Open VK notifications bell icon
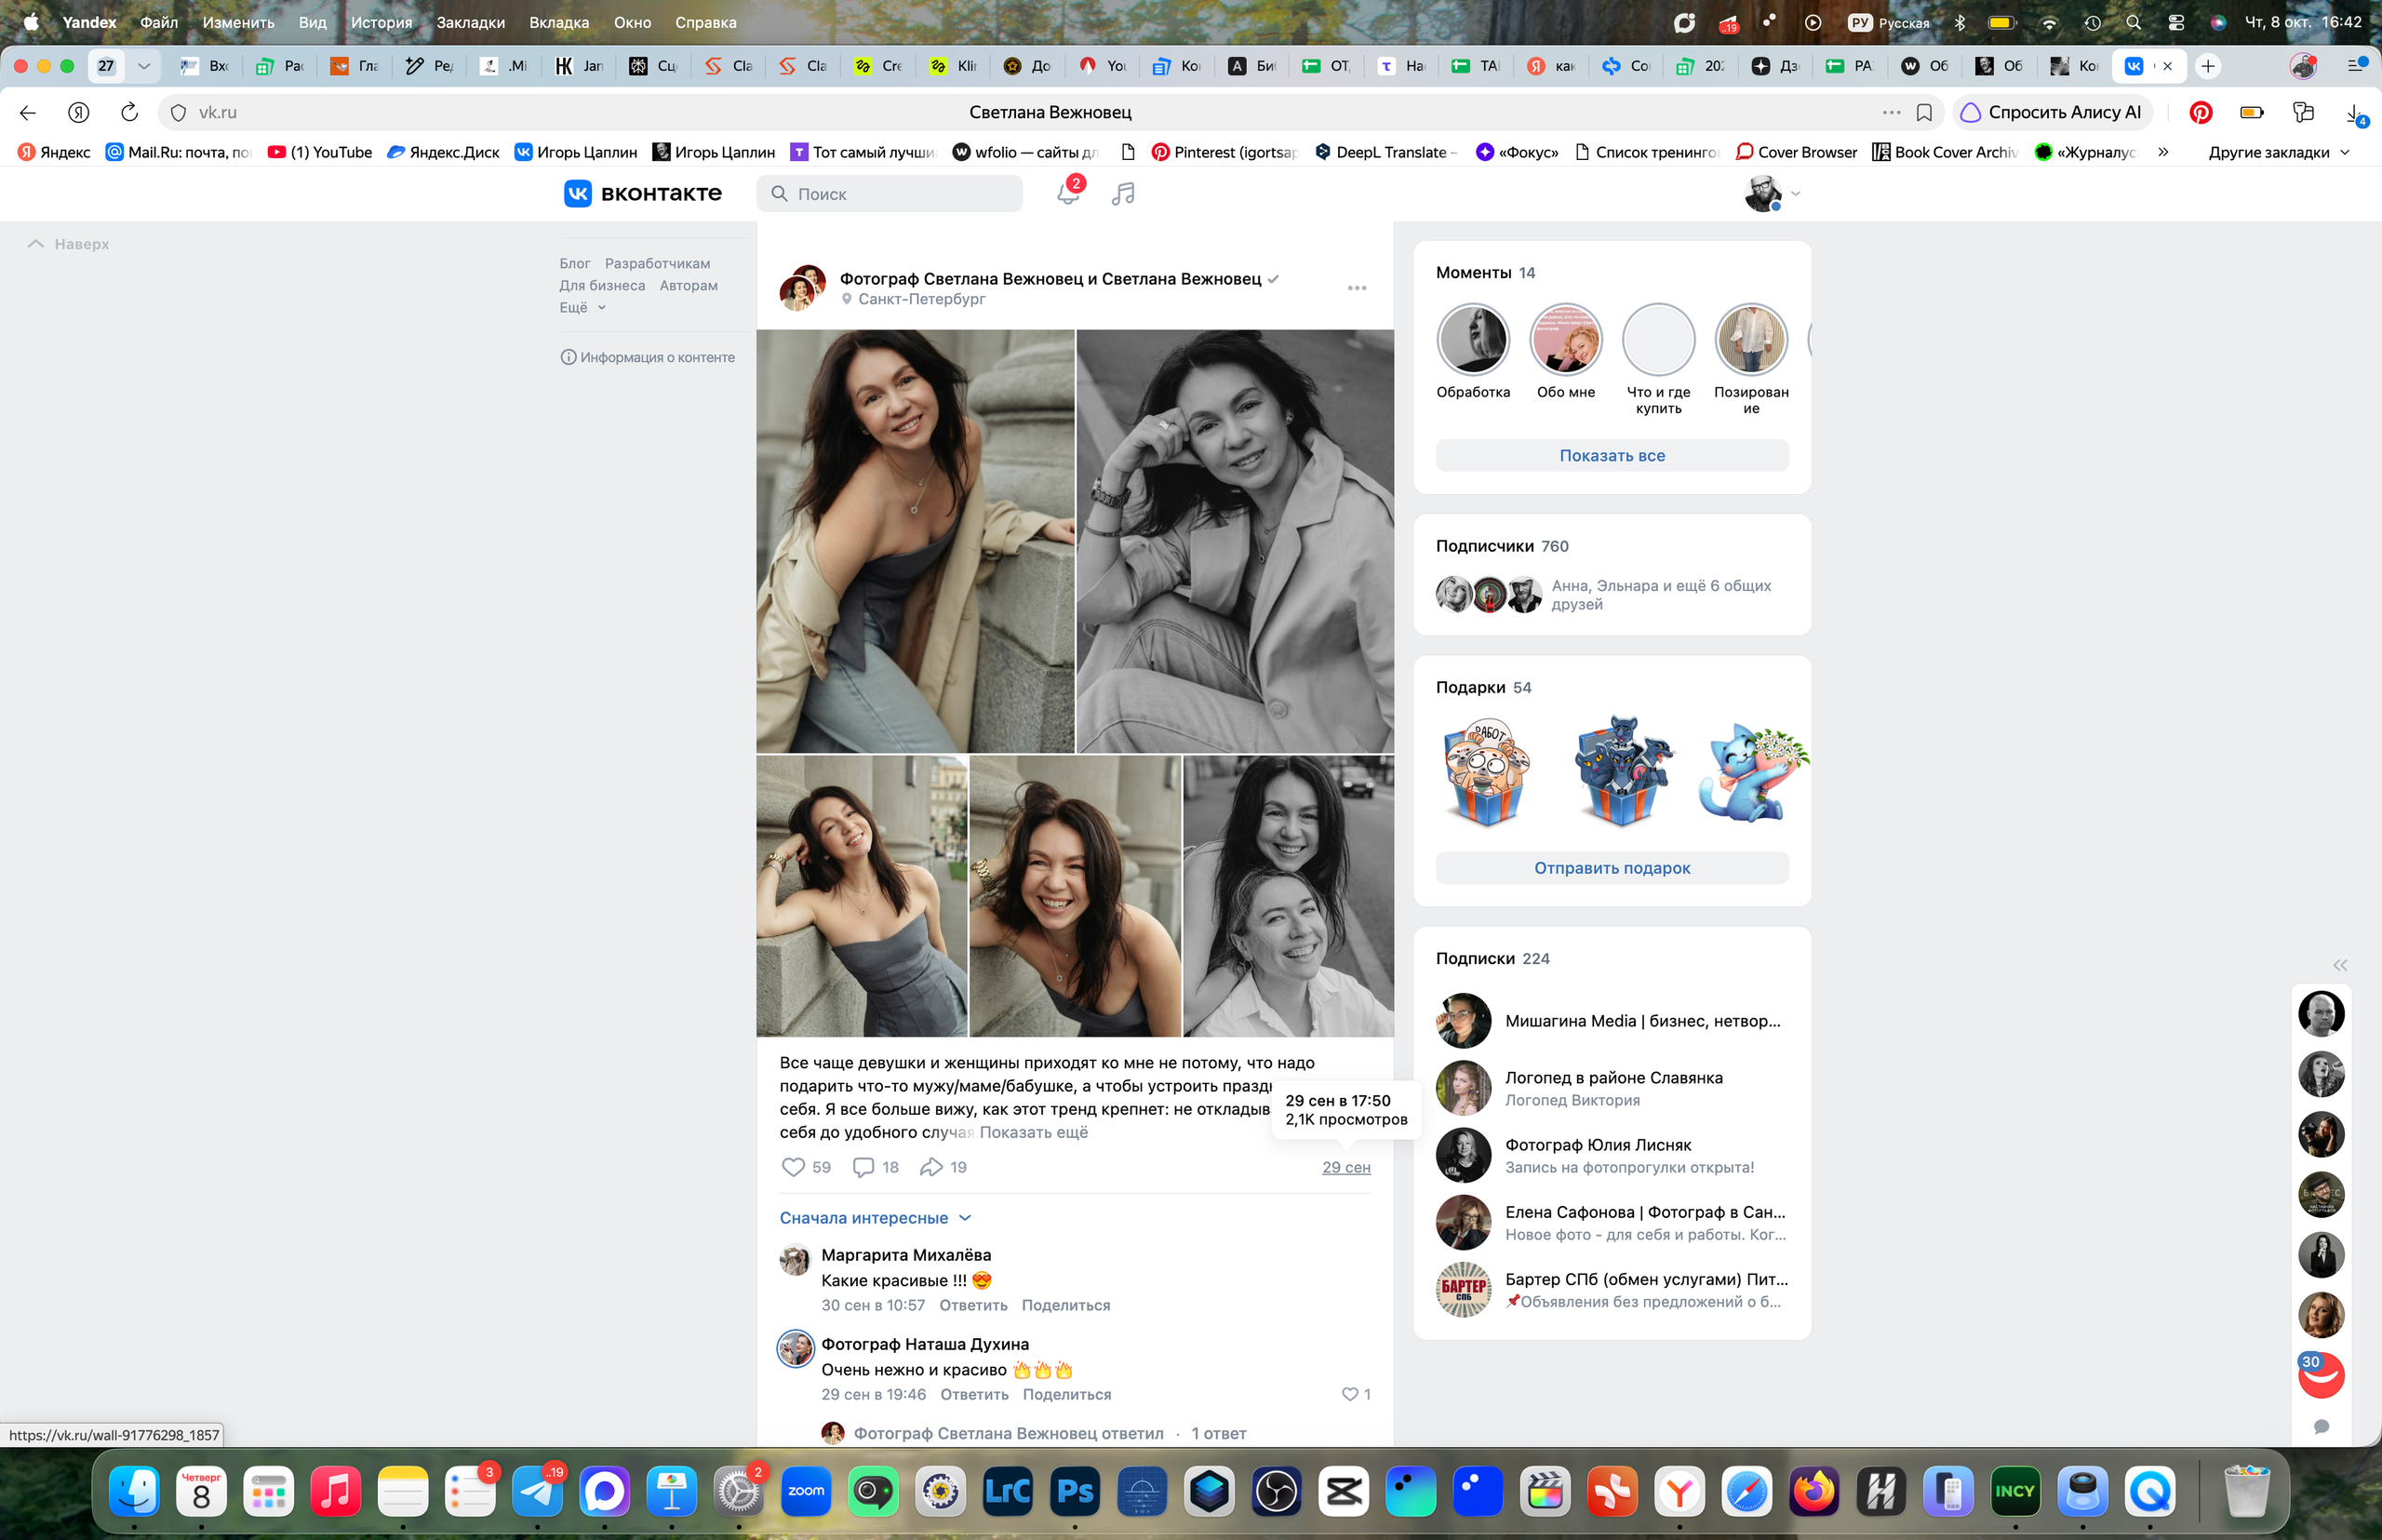2382x1540 pixels. coord(1067,193)
